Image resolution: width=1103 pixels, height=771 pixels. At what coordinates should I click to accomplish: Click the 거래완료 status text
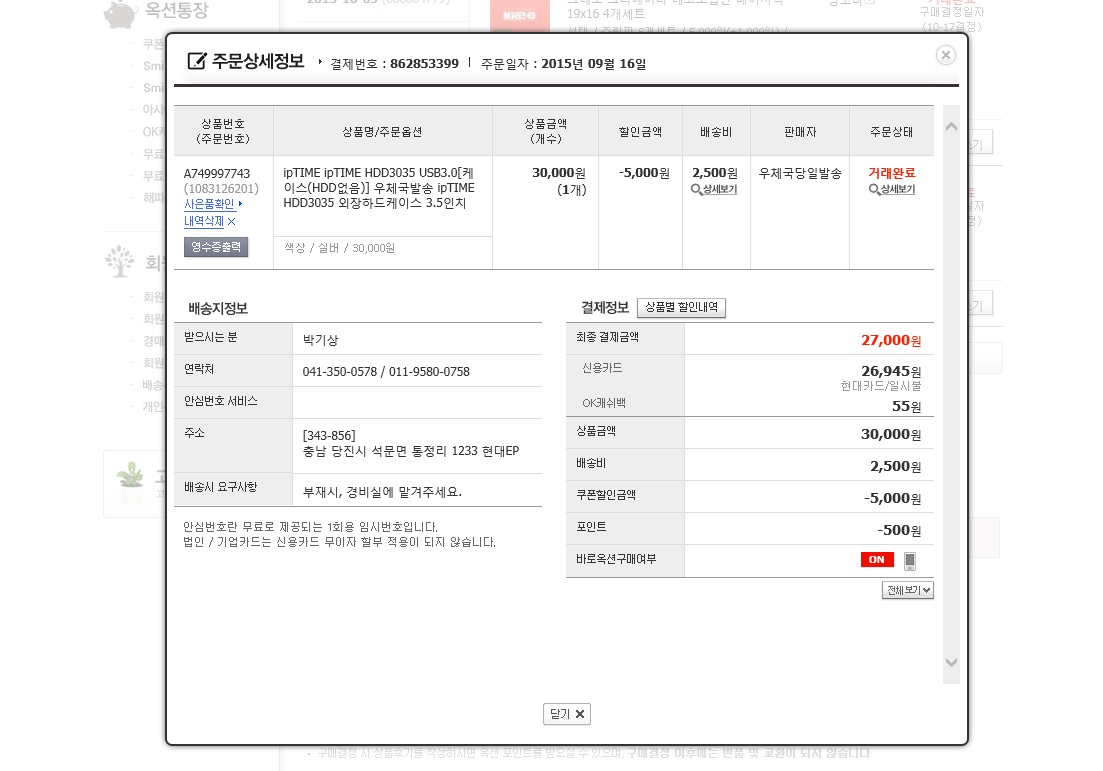pos(891,173)
